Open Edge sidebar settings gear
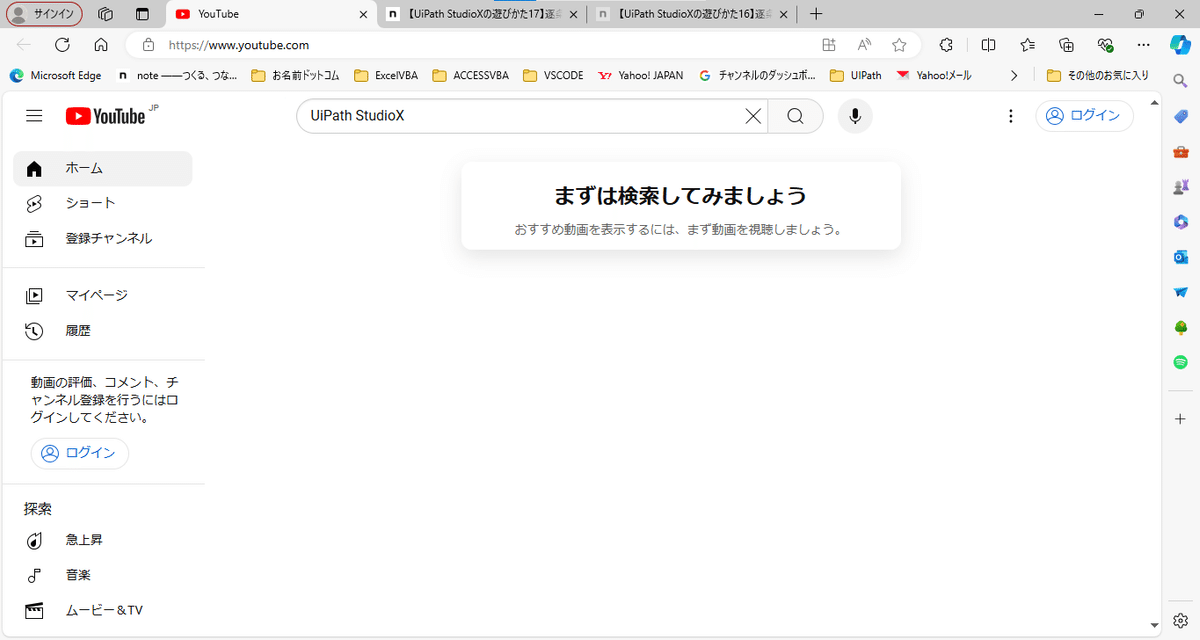This screenshot has height=640, width=1200. click(x=1181, y=620)
